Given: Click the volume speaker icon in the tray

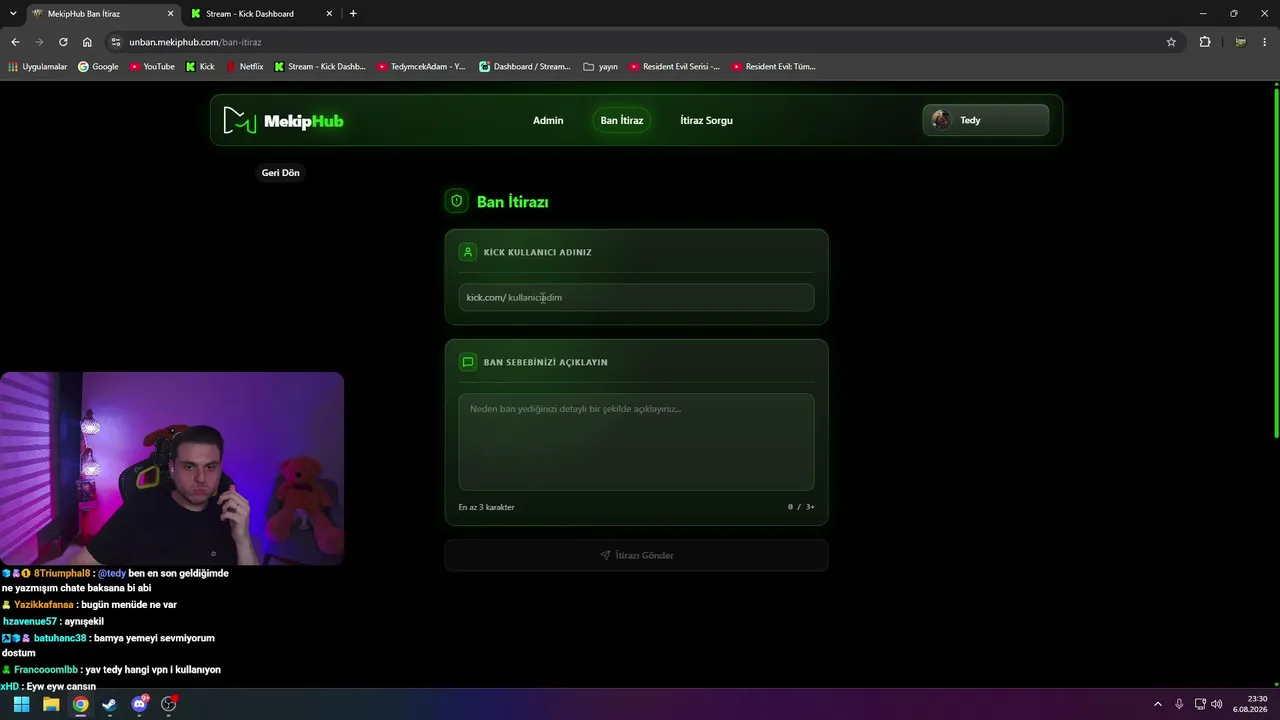Looking at the screenshot, I should point(1217,704).
